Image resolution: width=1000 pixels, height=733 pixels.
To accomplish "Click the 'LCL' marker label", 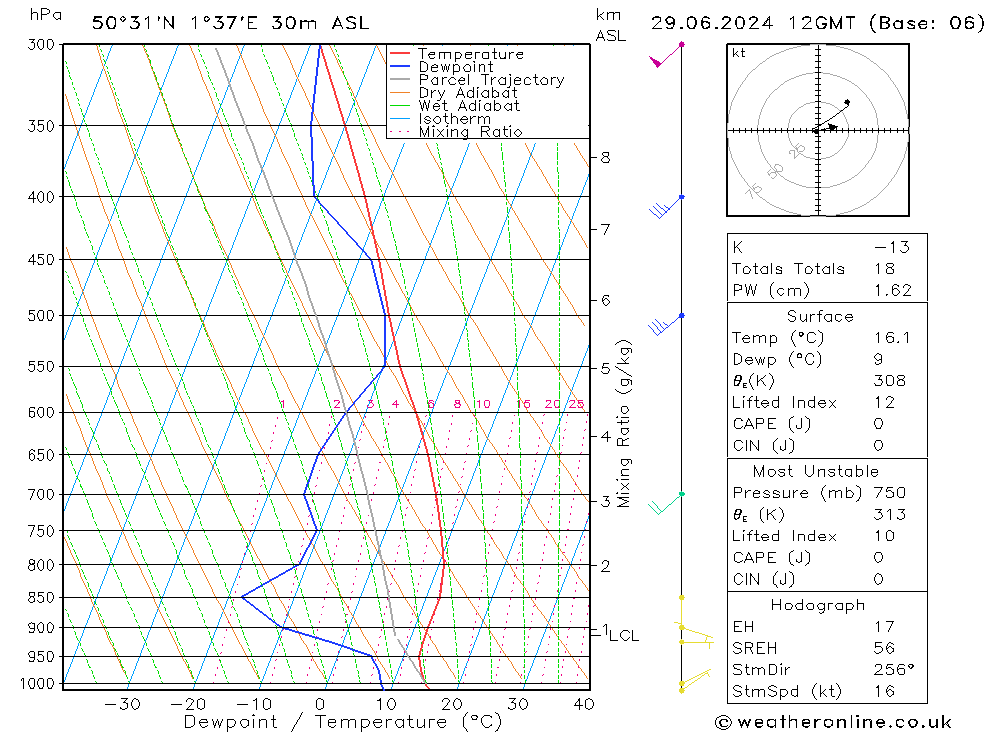I will [x=624, y=635].
